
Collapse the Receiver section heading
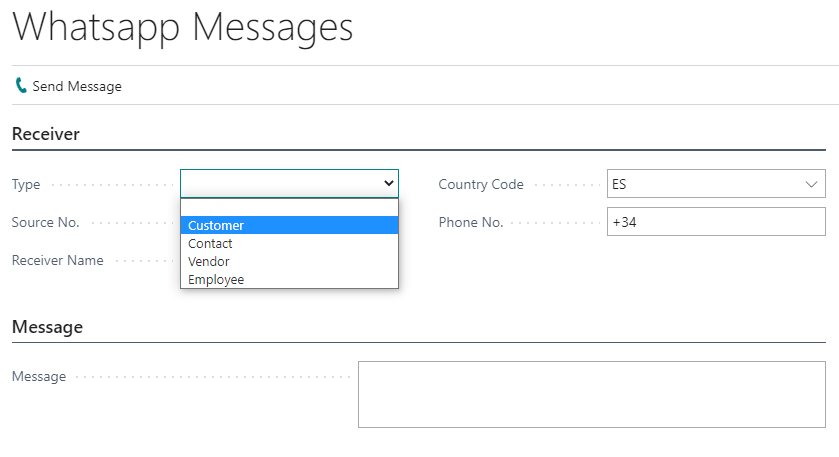tap(46, 134)
